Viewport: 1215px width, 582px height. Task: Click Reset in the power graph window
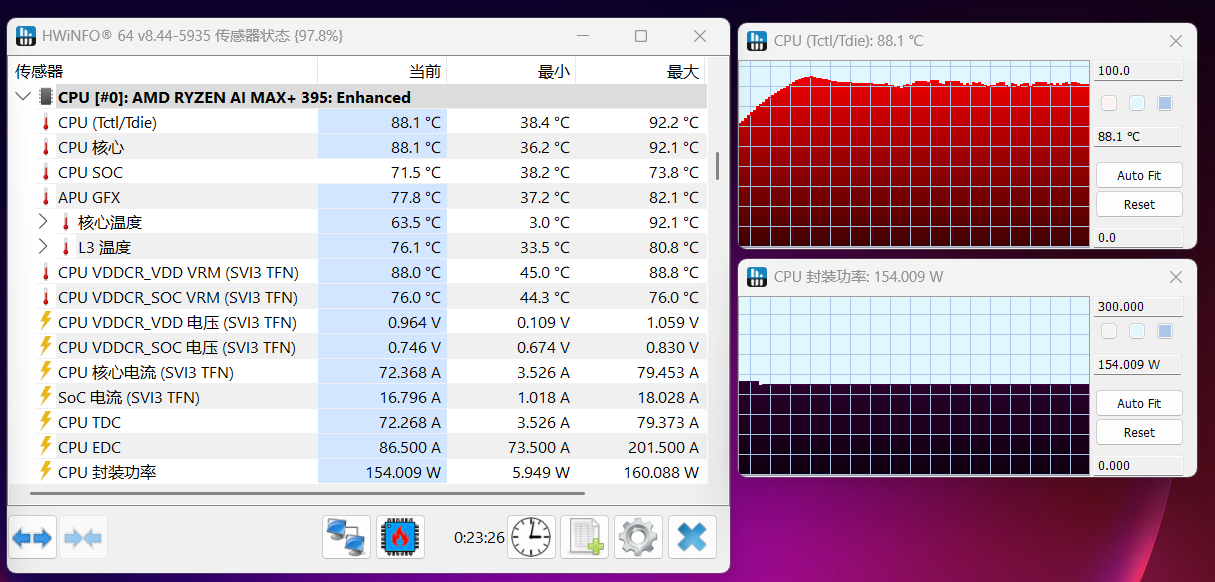(1139, 432)
